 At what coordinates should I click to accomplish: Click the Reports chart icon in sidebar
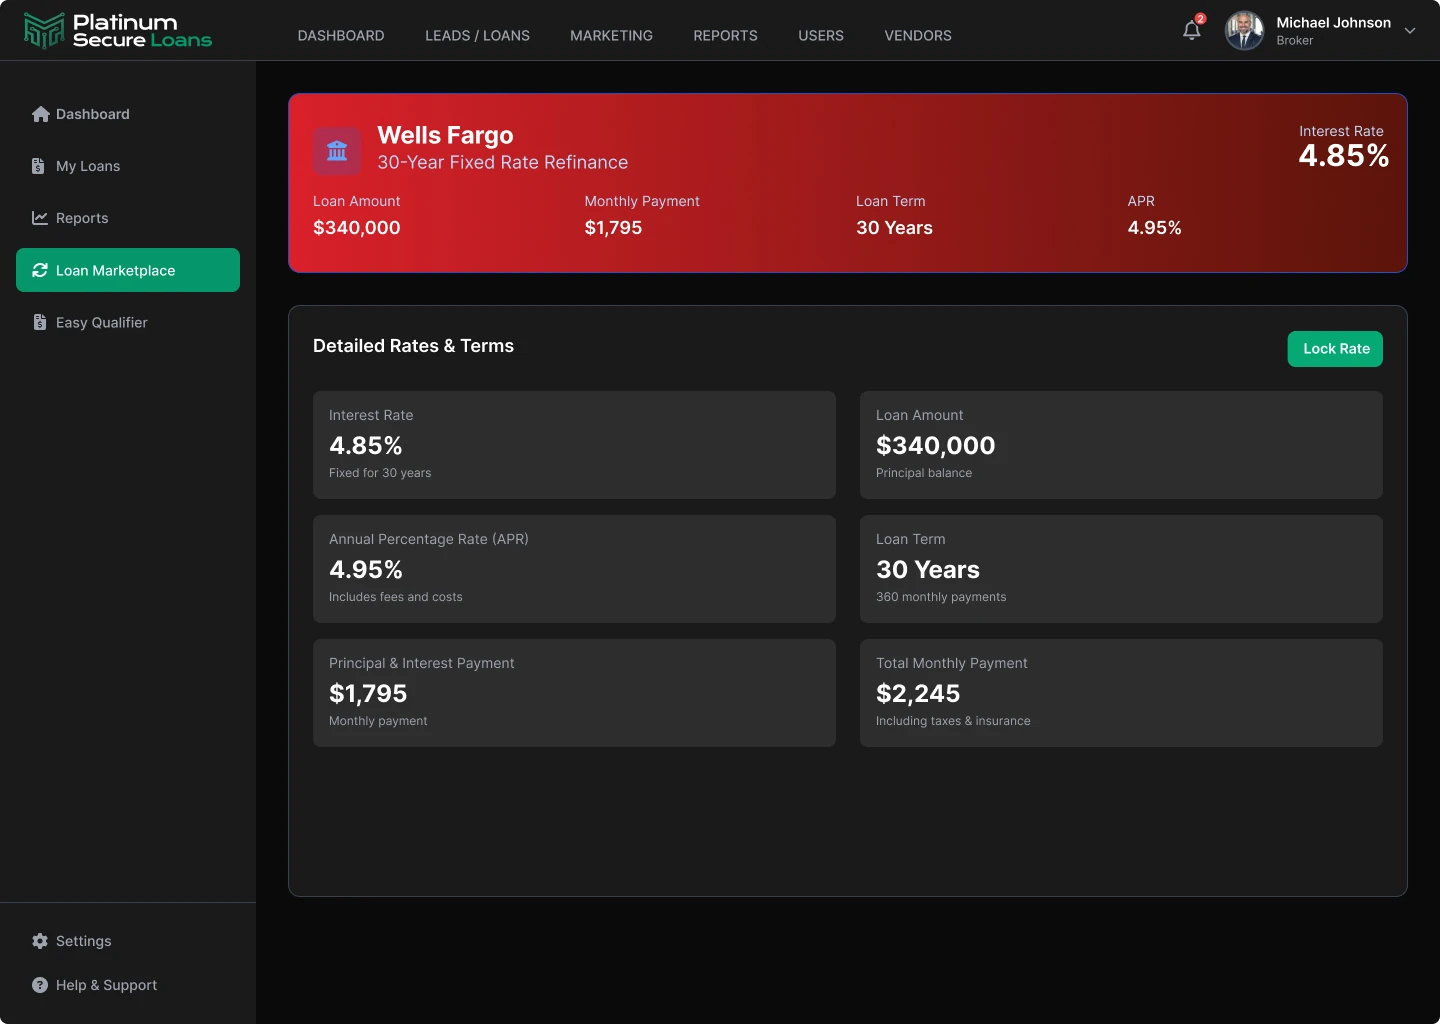click(40, 218)
